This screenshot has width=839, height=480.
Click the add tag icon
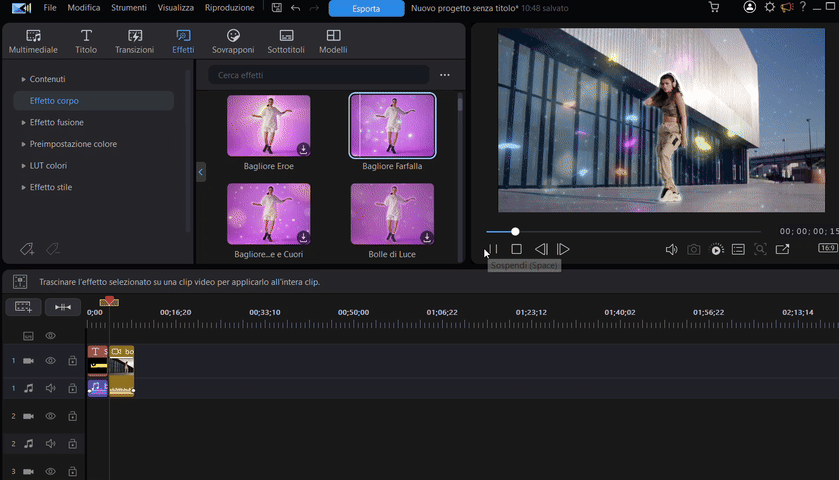pyautogui.click(x=27, y=249)
